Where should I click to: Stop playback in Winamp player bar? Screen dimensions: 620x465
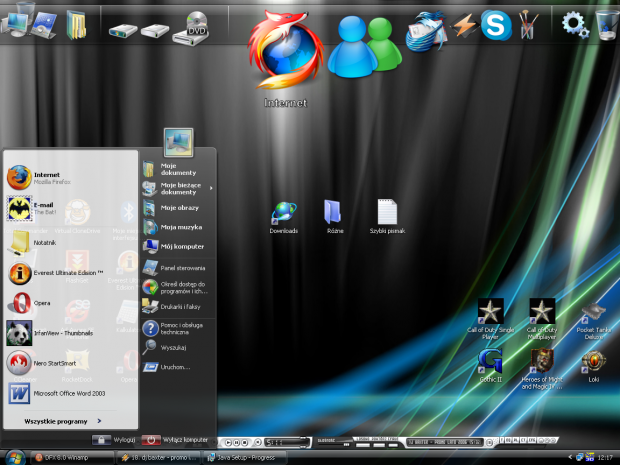click(244, 442)
